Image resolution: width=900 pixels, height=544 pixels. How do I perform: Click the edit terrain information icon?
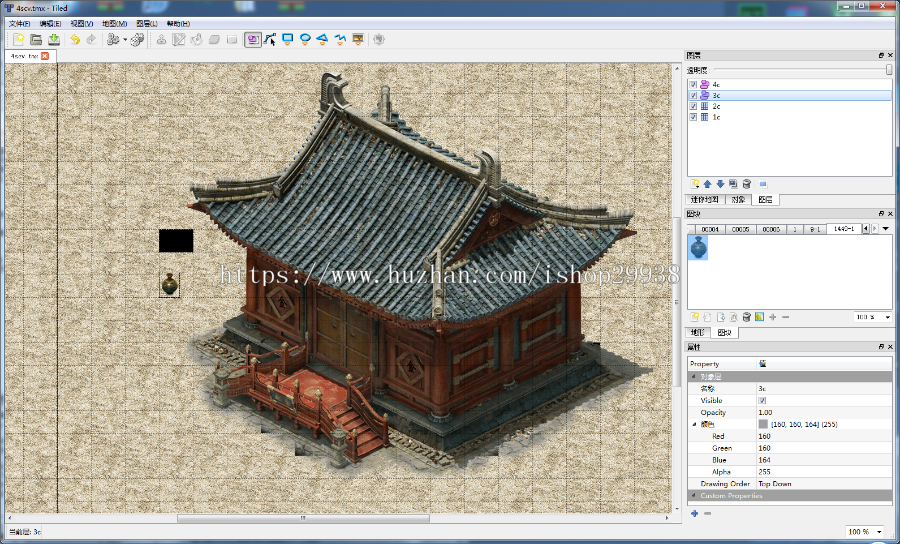point(759,317)
